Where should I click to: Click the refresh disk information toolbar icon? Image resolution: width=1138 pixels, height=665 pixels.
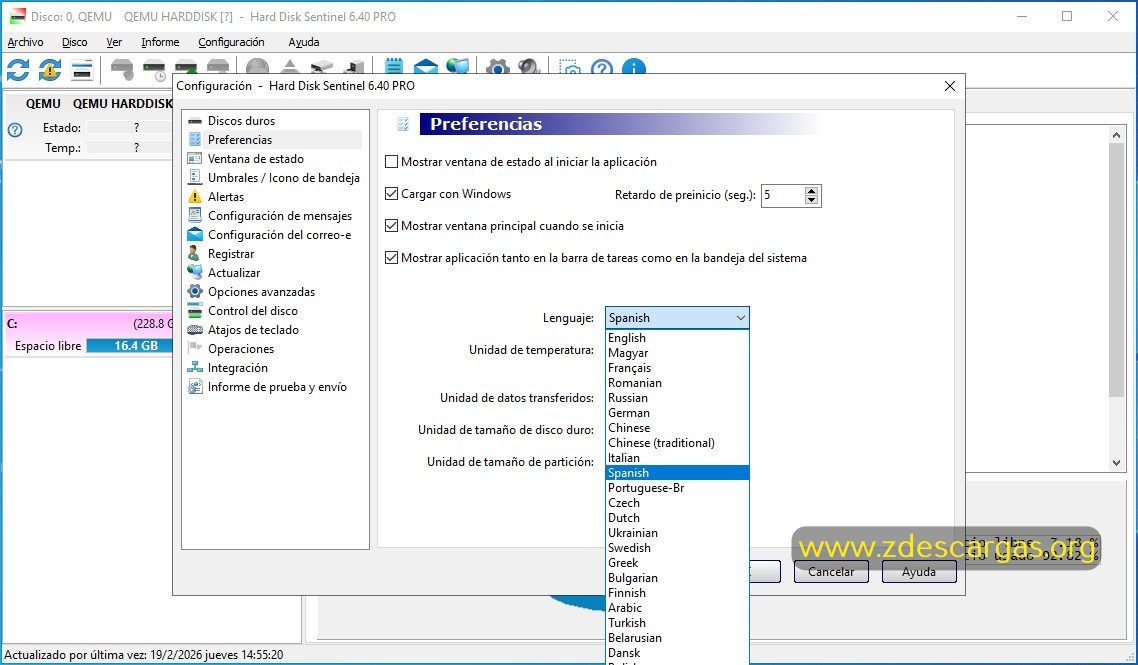18,70
